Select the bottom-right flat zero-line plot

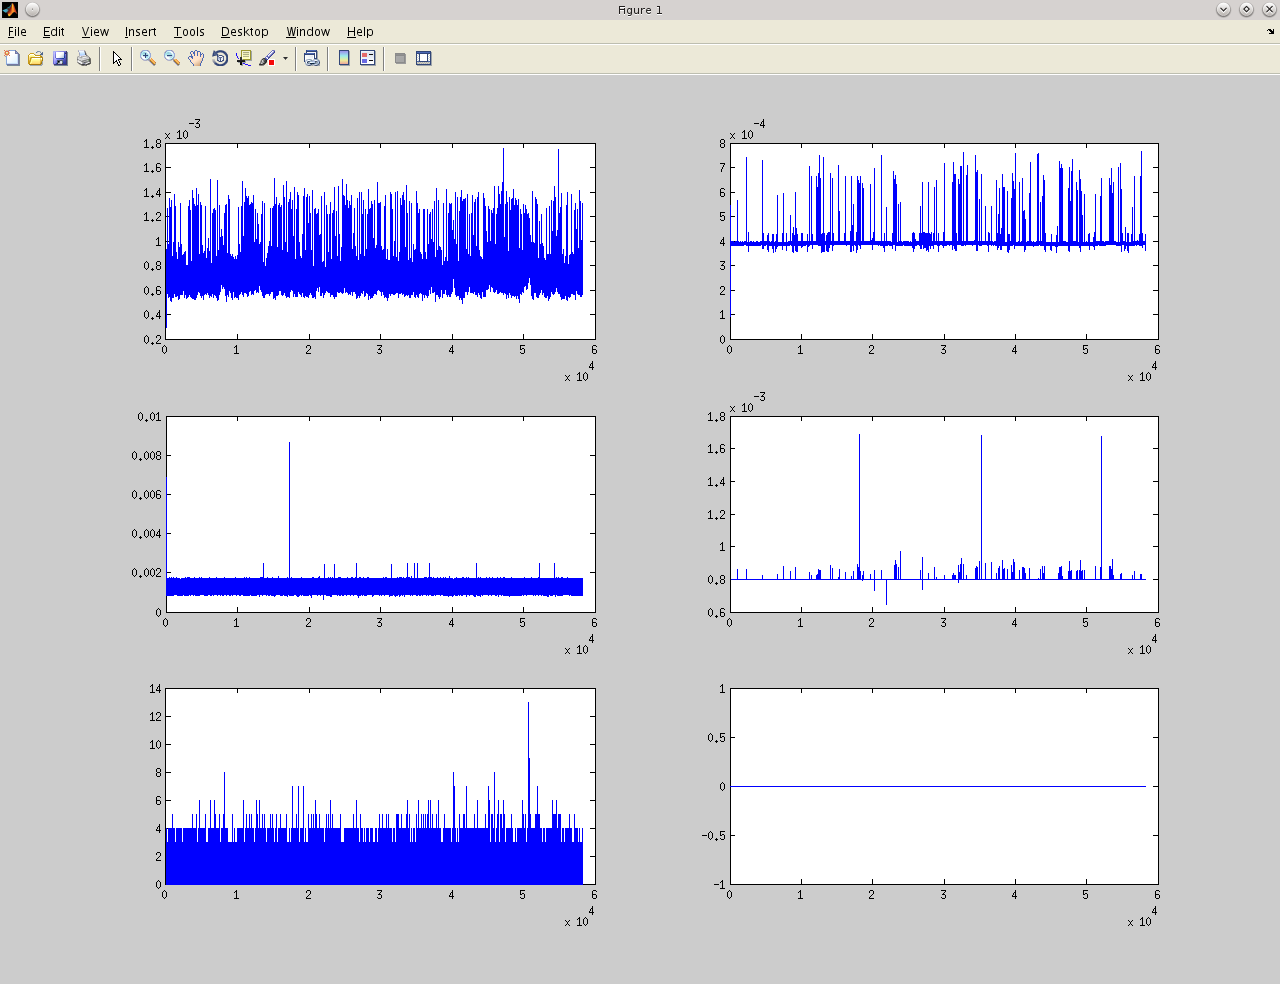click(943, 786)
